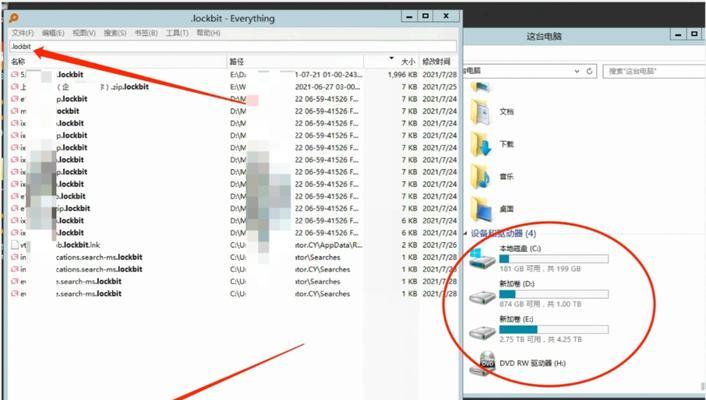The width and height of the screenshot is (706, 400).
Task: Expand the Explorer address bar dropdown arrow
Action: point(577,71)
